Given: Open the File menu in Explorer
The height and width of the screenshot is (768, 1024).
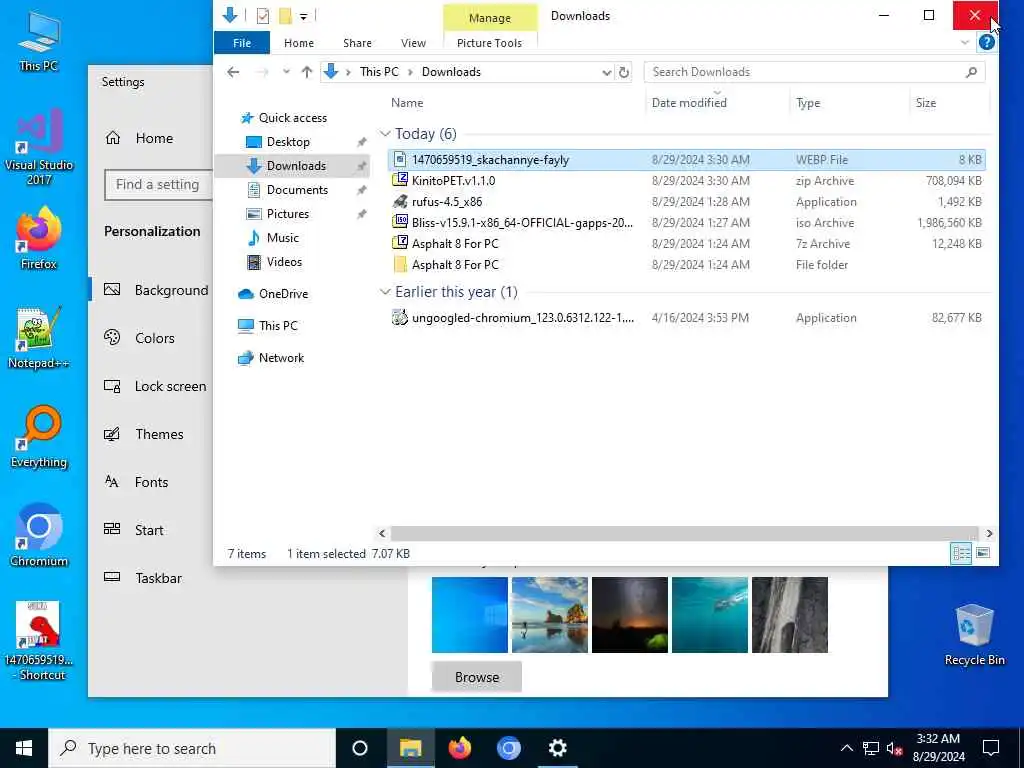Looking at the screenshot, I should tap(242, 43).
